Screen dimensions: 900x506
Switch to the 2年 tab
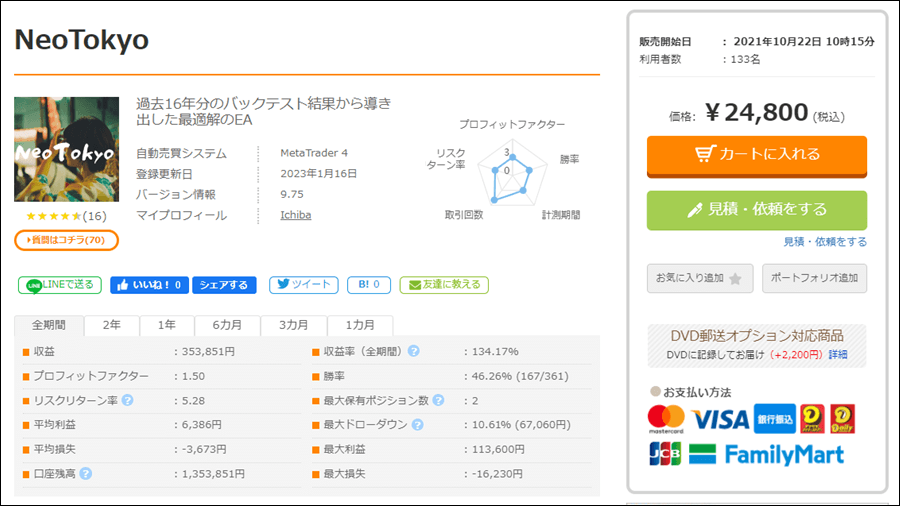[112, 325]
